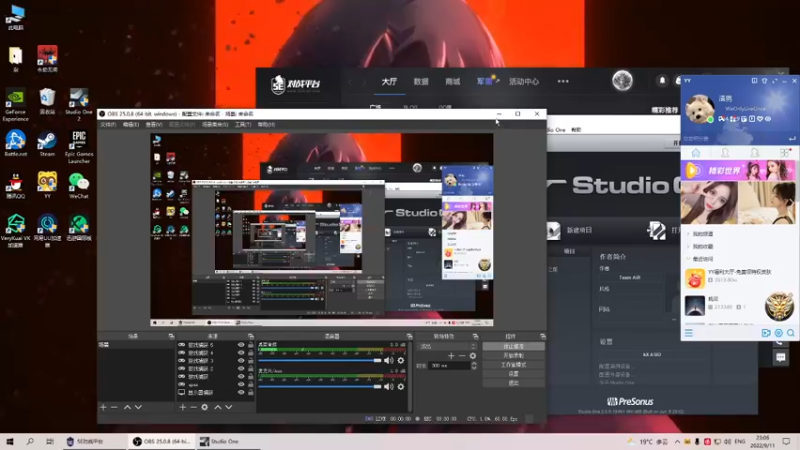Open source properties gear in the sources panel
The height and width of the screenshot is (450, 800).
tap(205, 407)
